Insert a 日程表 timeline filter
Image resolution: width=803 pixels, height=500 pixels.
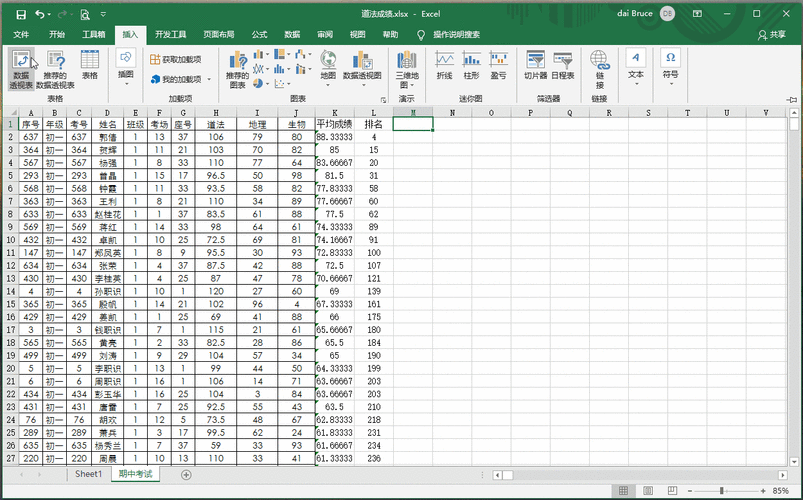pyautogui.click(x=563, y=65)
